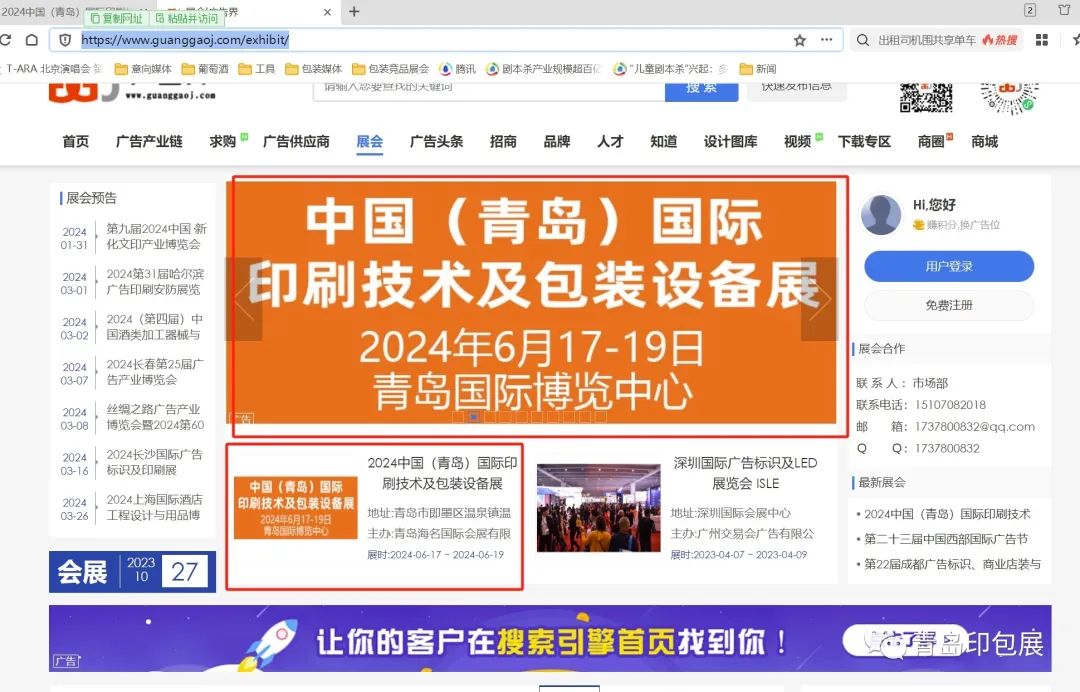The image size is (1080, 692).
Task: Open the 广告头条 navigation menu item
Action: 436,142
